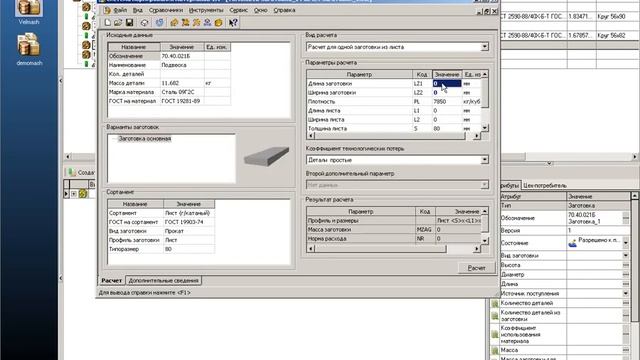Open the Файл menu
Viewport: 640px width, 360px height.
click(120, 10)
